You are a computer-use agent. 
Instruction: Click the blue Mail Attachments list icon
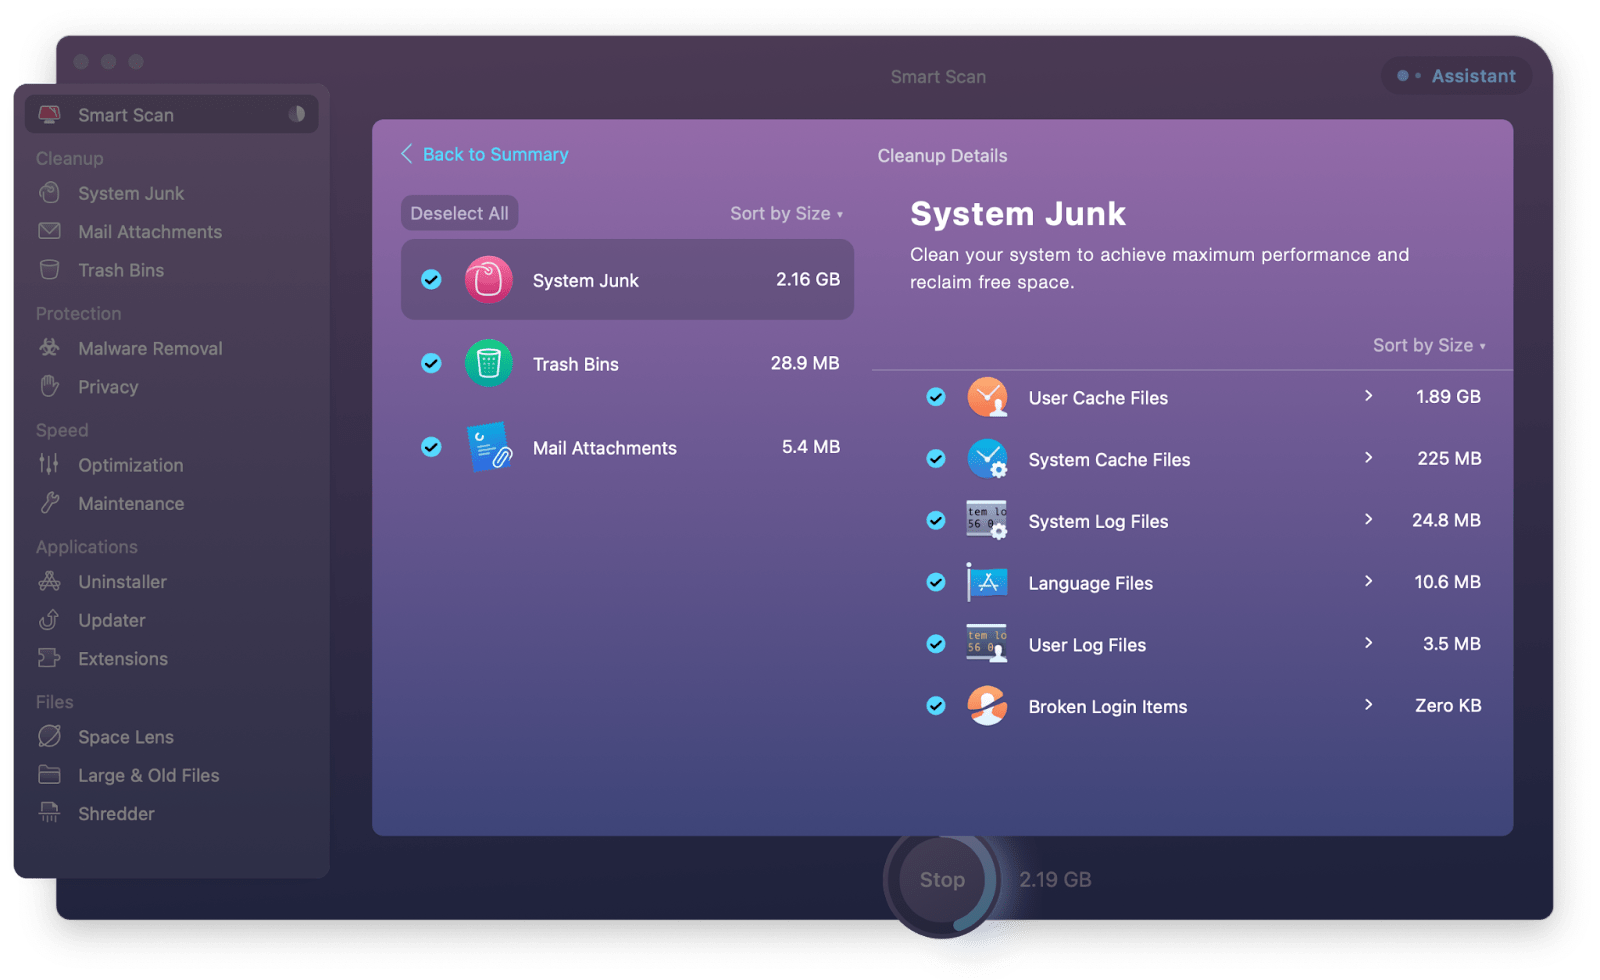489,447
